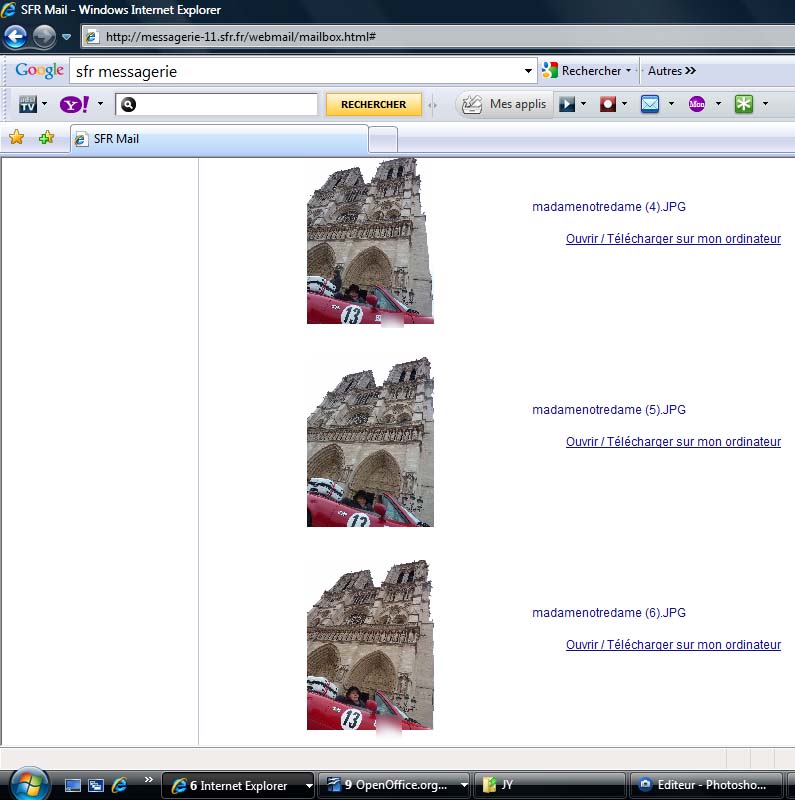Click the madamenotredame (4).JPG file name

click(609, 207)
